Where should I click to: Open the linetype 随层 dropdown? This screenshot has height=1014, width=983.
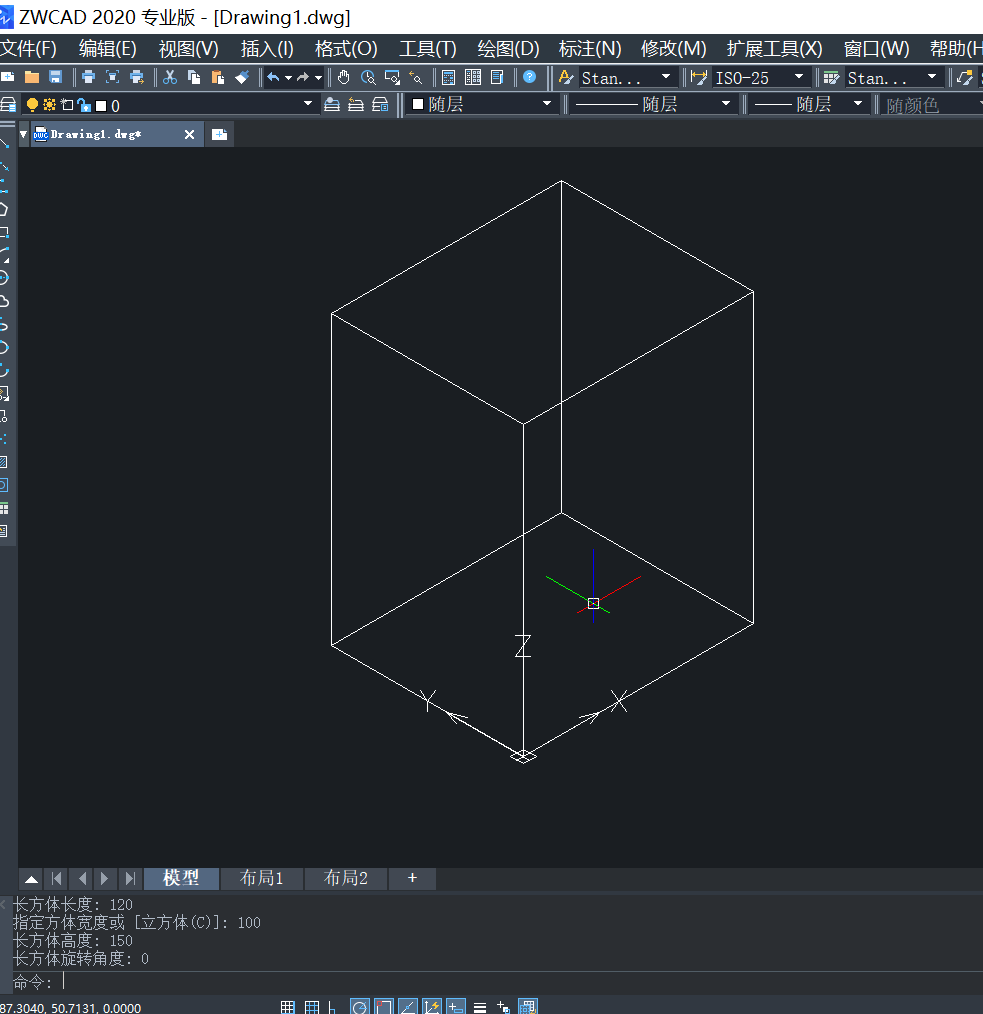click(x=725, y=103)
